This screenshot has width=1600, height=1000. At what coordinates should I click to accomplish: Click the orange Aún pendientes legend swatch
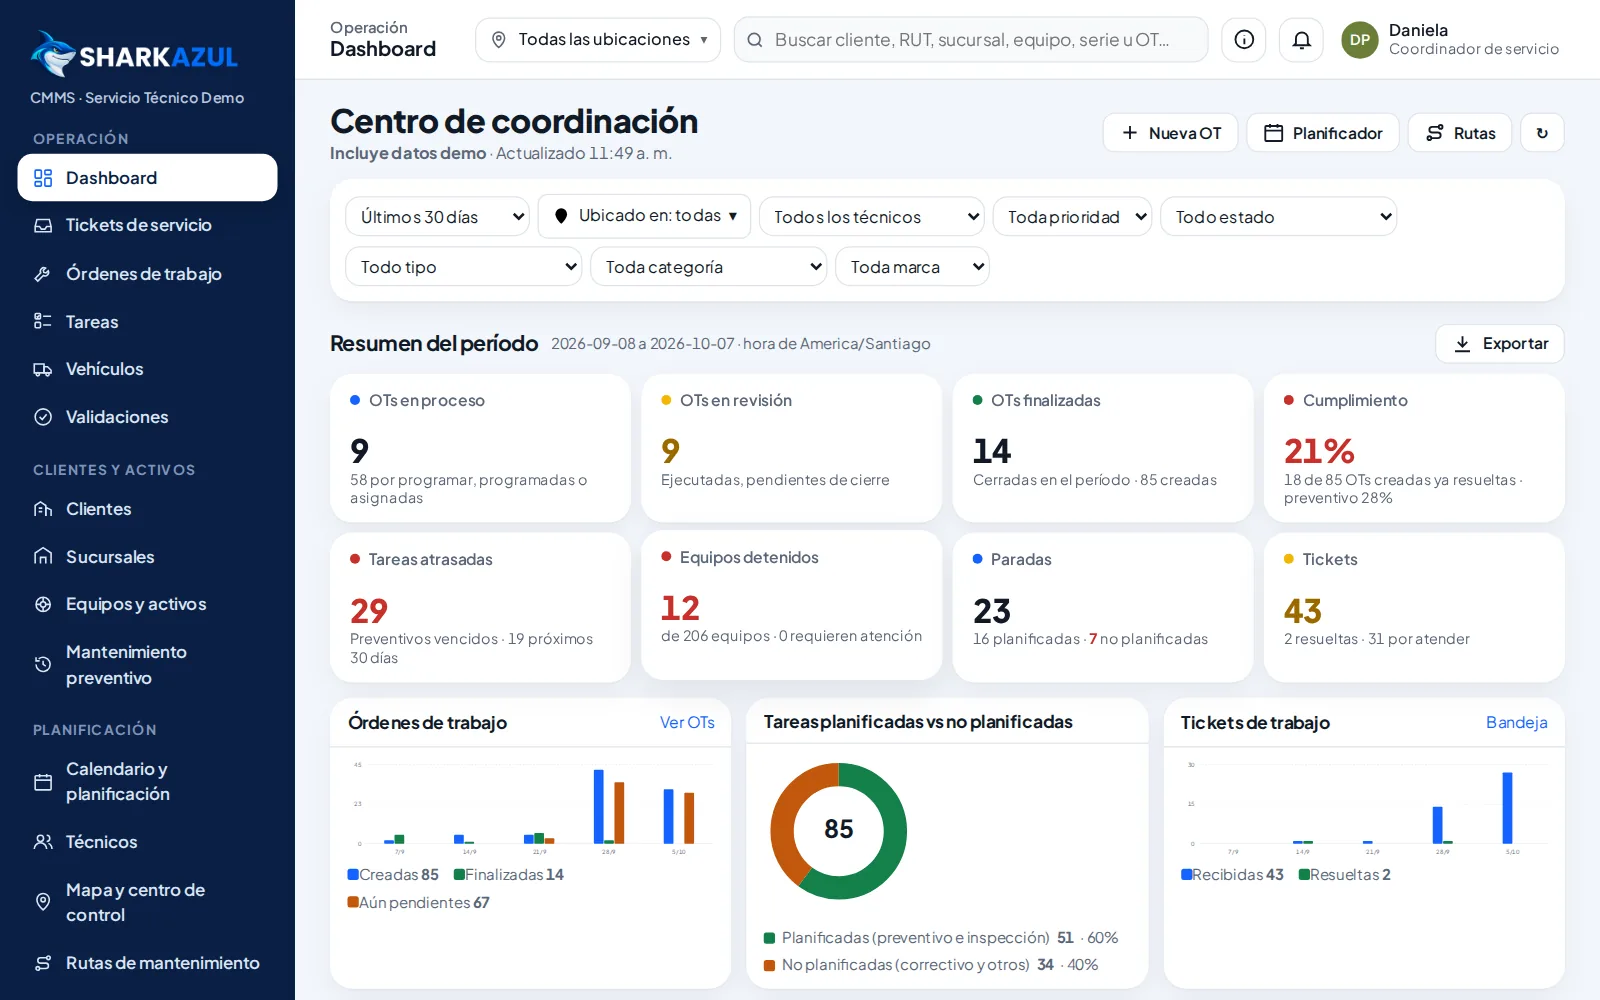pos(353,902)
